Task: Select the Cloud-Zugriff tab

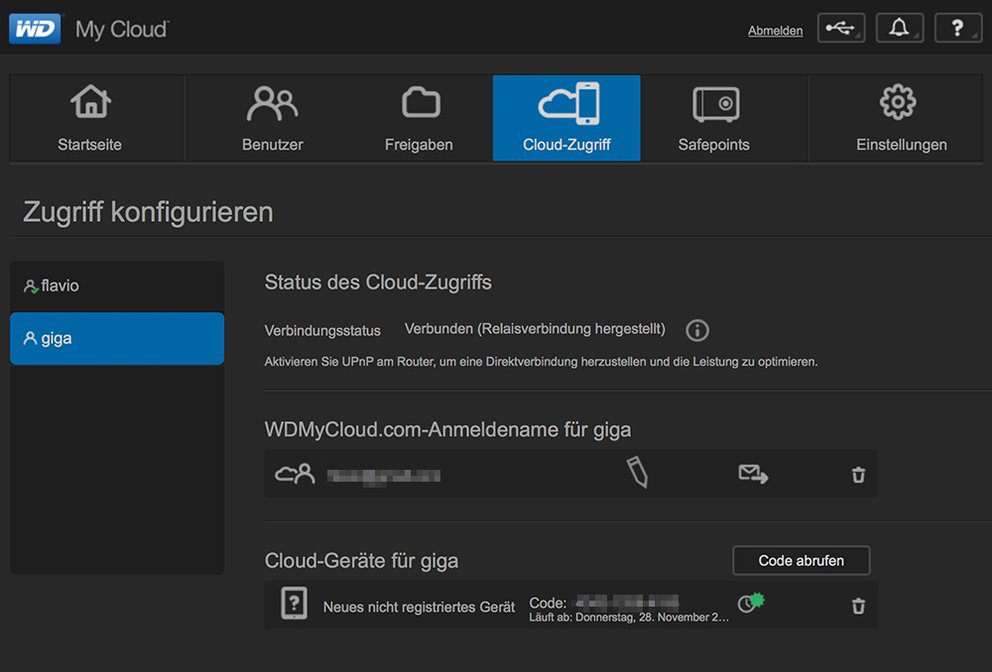Action: tap(566, 118)
